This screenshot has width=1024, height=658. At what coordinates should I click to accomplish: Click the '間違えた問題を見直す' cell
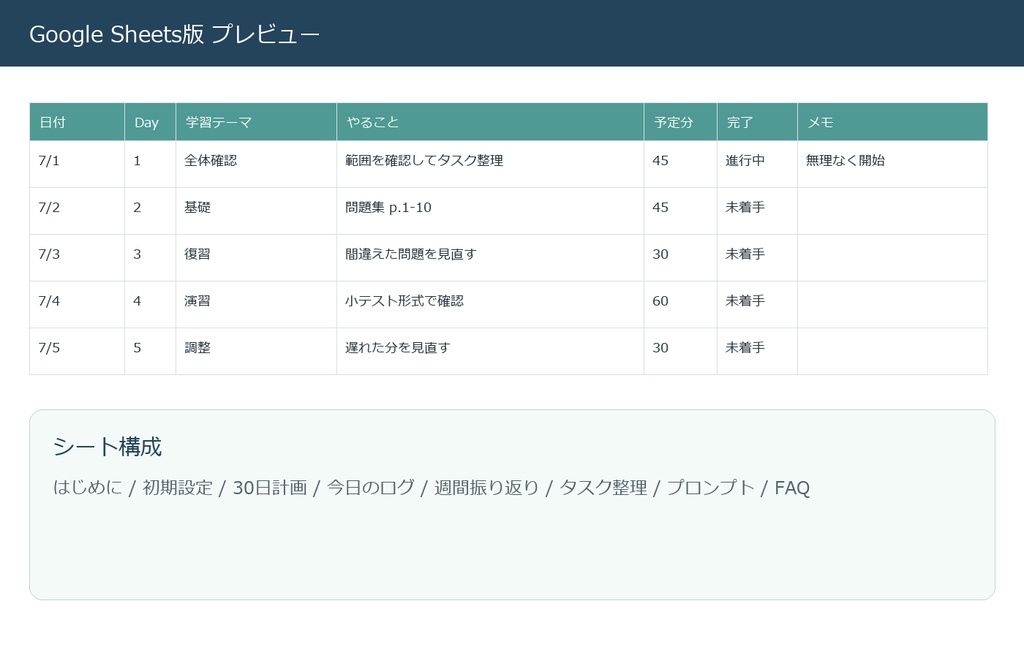tap(490, 258)
